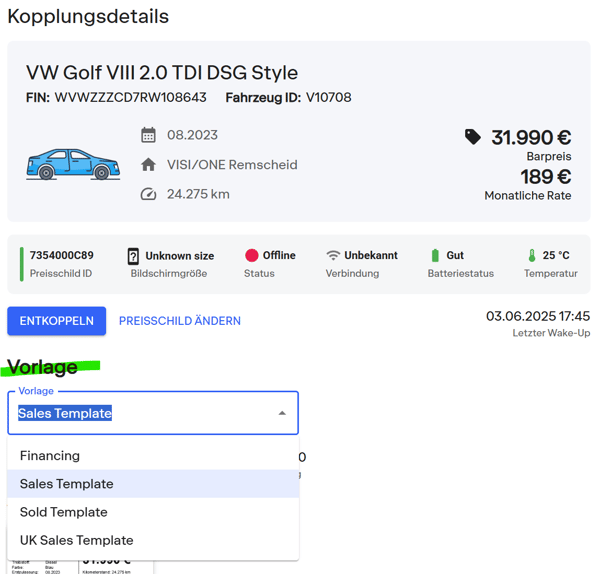Pick the Sold Template option
Viewport: 600px width, 574px height.
click(x=153, y=512)
